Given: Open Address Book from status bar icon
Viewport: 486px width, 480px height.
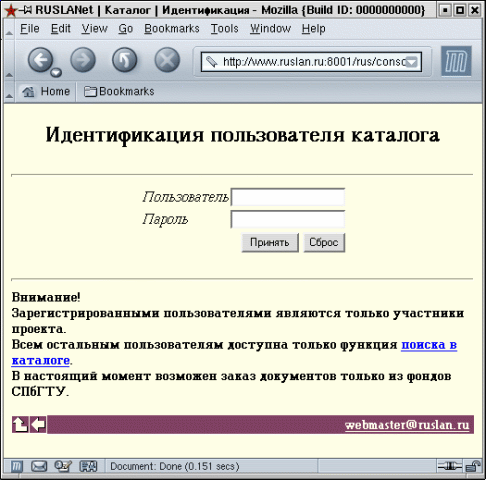Looking at the screenshot, I should pyautogui.click(x=88, y=466).
